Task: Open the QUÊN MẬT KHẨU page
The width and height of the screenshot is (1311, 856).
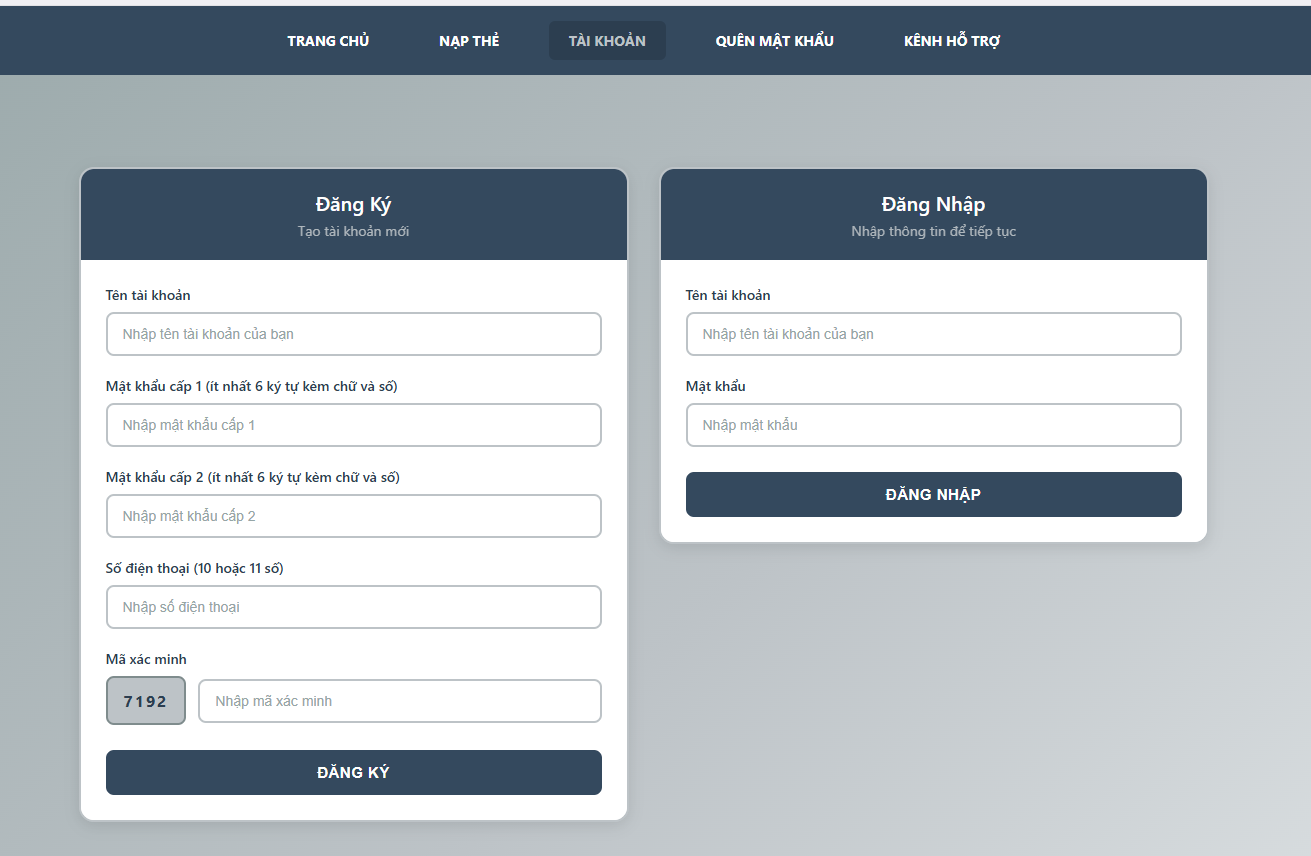Action: tap(774, 41)
